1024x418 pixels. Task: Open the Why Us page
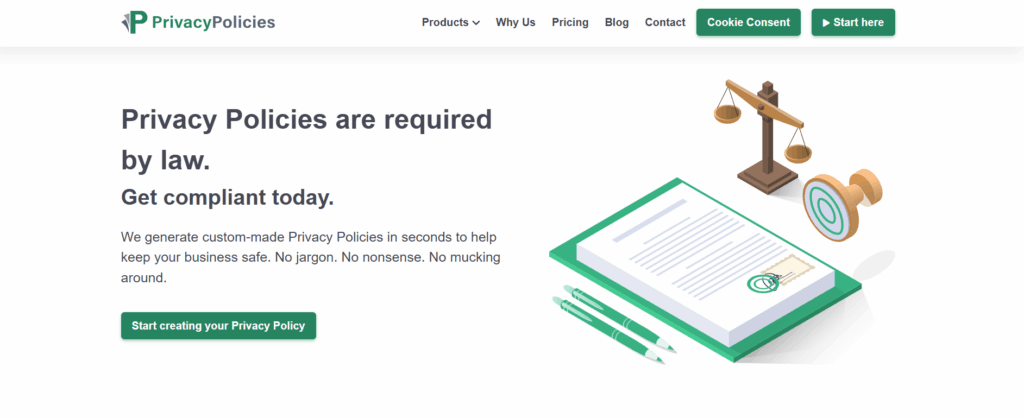click(515, 22)
